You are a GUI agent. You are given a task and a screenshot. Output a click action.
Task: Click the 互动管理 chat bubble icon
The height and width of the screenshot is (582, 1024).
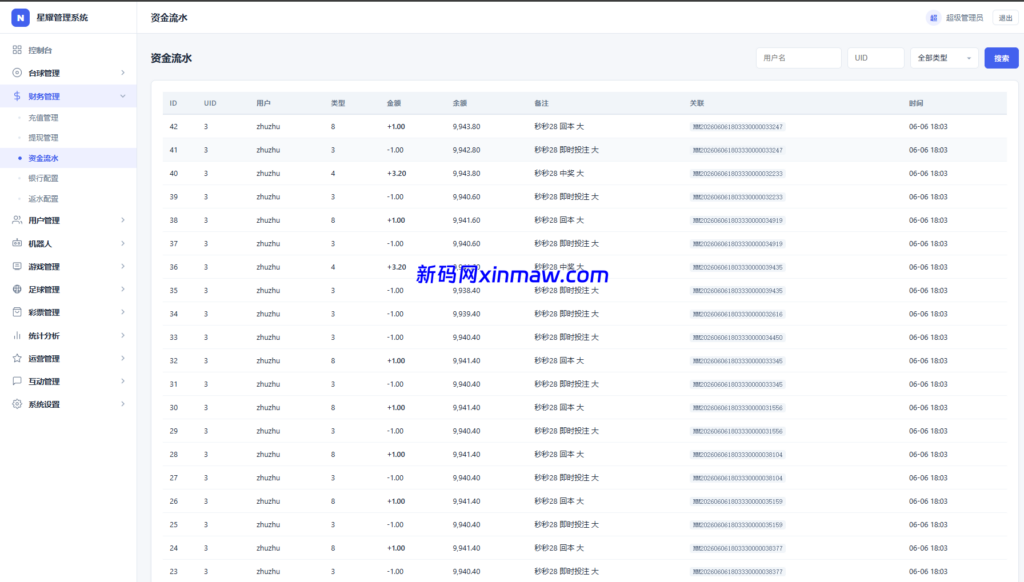[x=17, y=381]
